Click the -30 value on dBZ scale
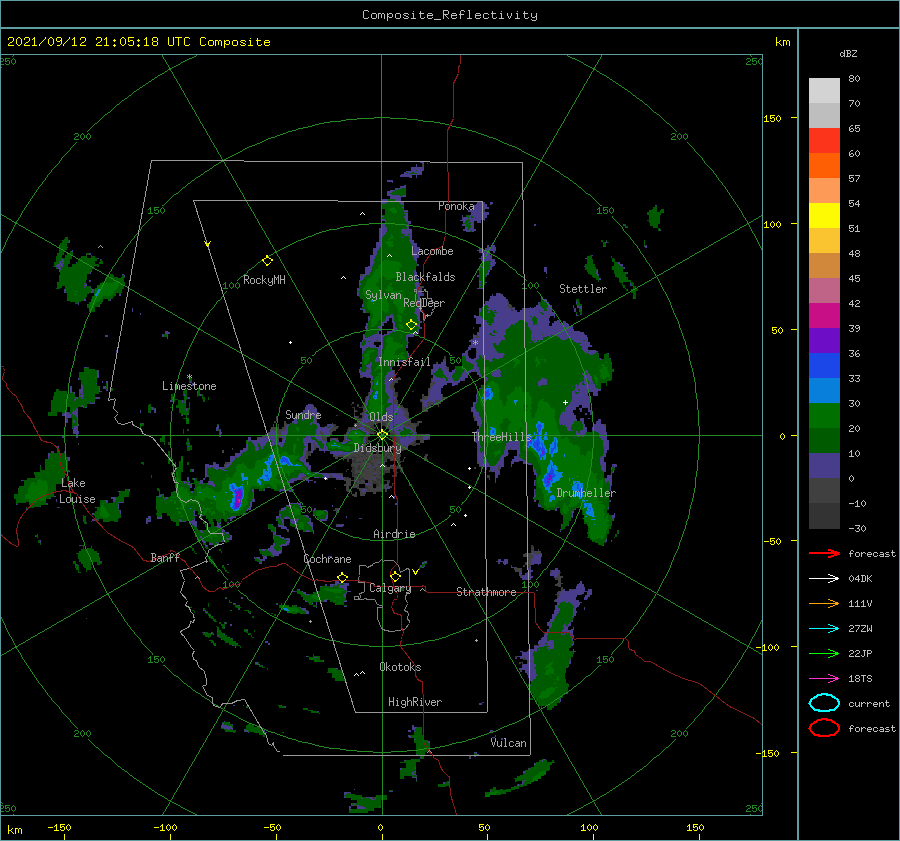900x841 pixels. point(858,528)
